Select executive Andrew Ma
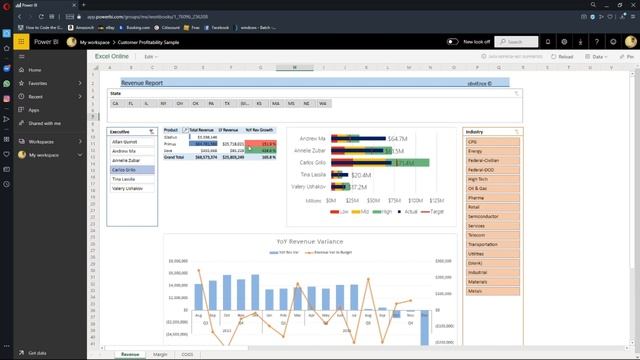 [x=132, y=151]
